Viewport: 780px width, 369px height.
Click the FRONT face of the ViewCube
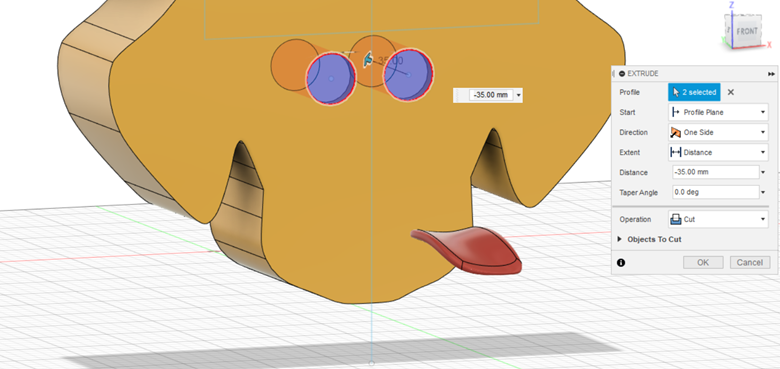pyautogui.click(x=747, y=31)
